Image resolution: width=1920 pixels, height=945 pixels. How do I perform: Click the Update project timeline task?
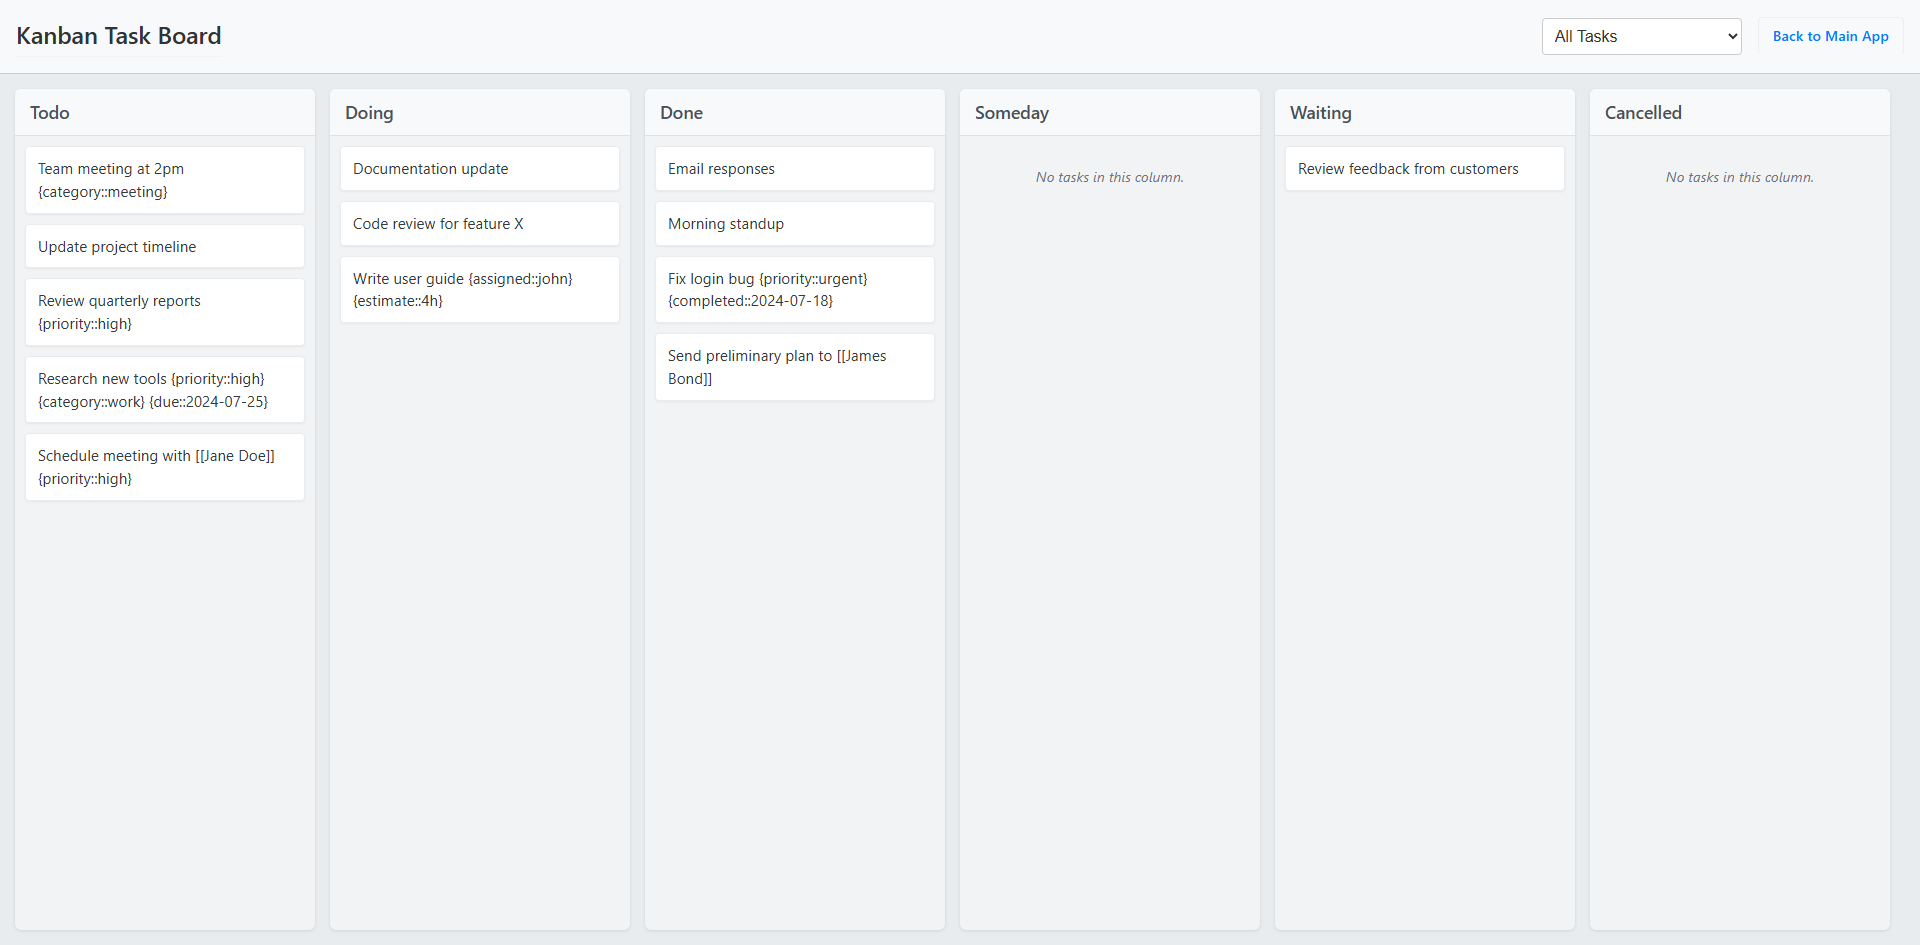[164, 247]
